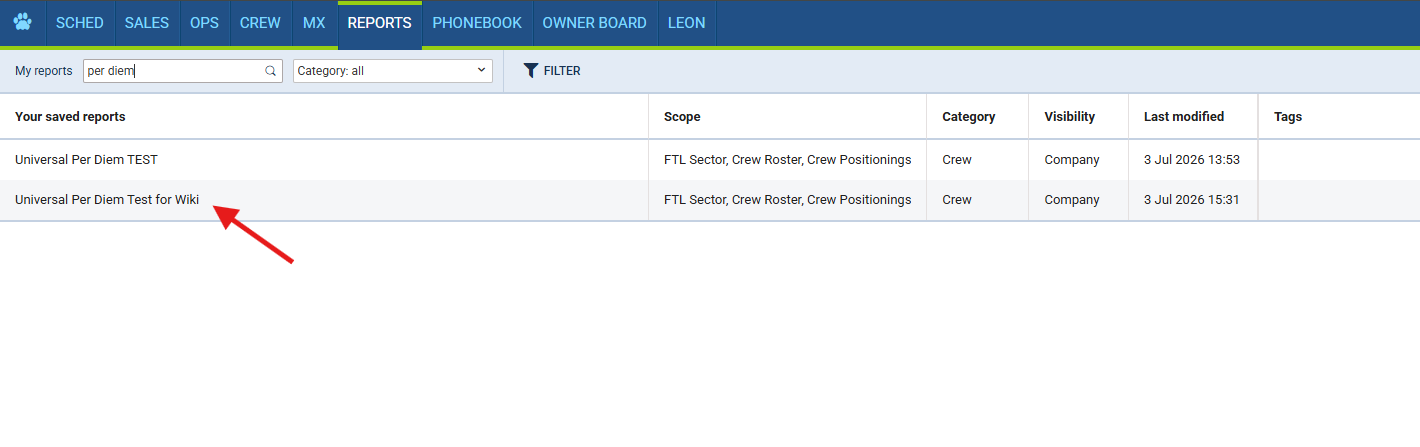Switch to the SALES tab
The image size is (1420, 447).
(x=147, y=23)
